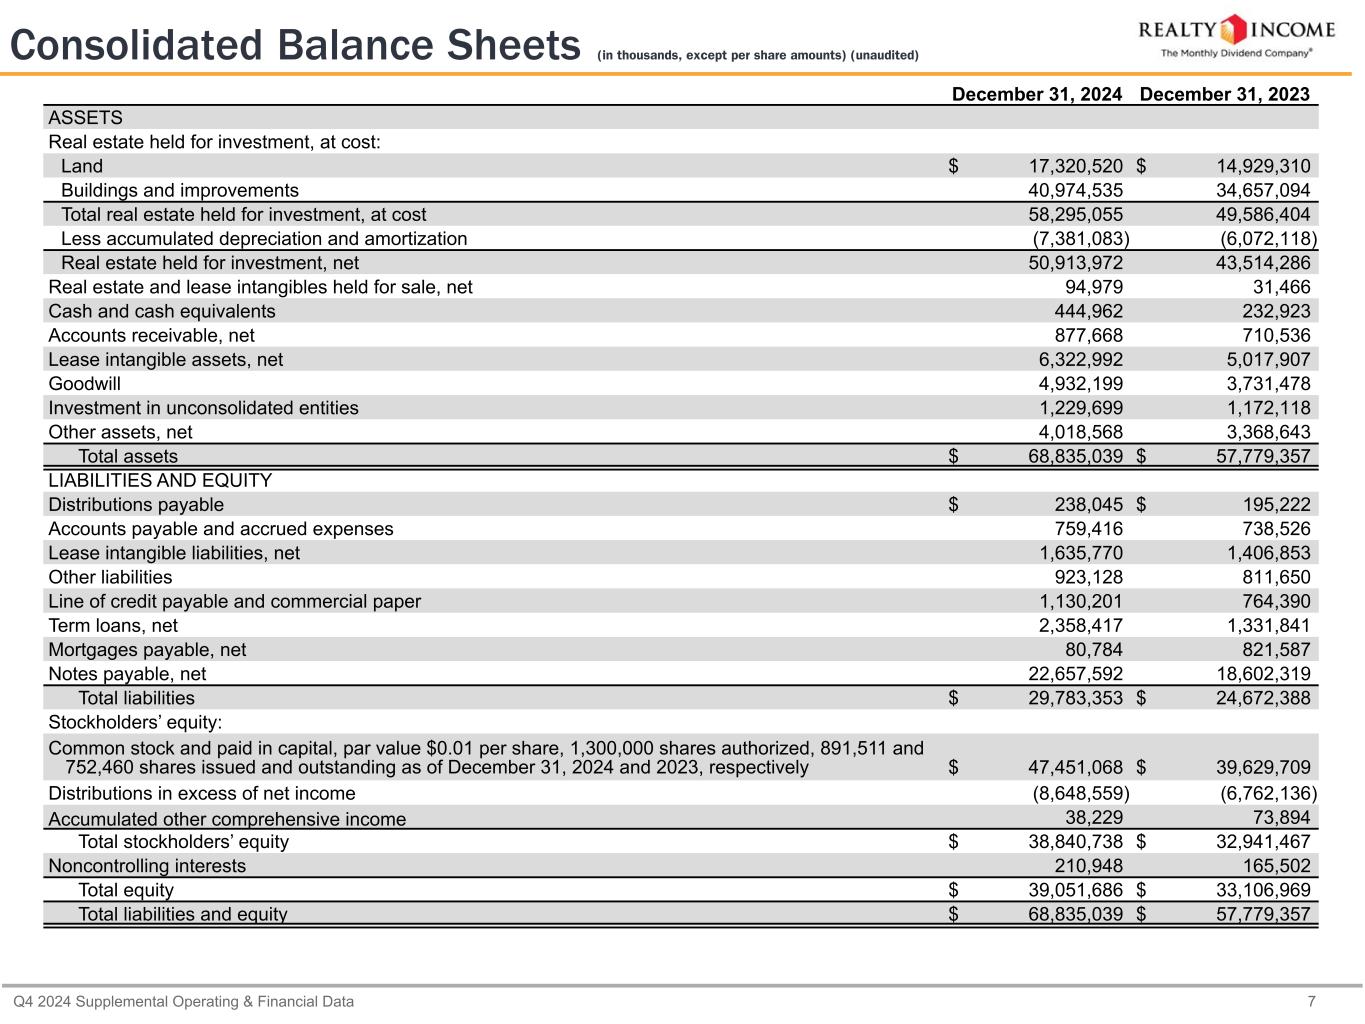Select the December 31, 2024 column header
1365x1024 pixels.
(x=1036, y=94)
